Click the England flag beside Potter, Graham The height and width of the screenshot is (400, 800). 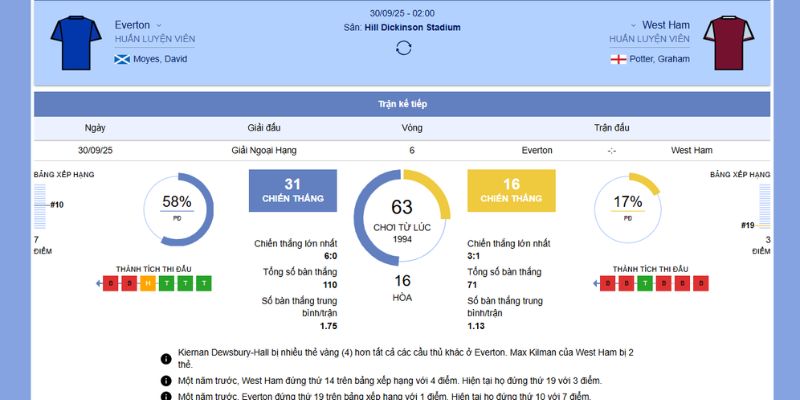click(x=618, y=59)
